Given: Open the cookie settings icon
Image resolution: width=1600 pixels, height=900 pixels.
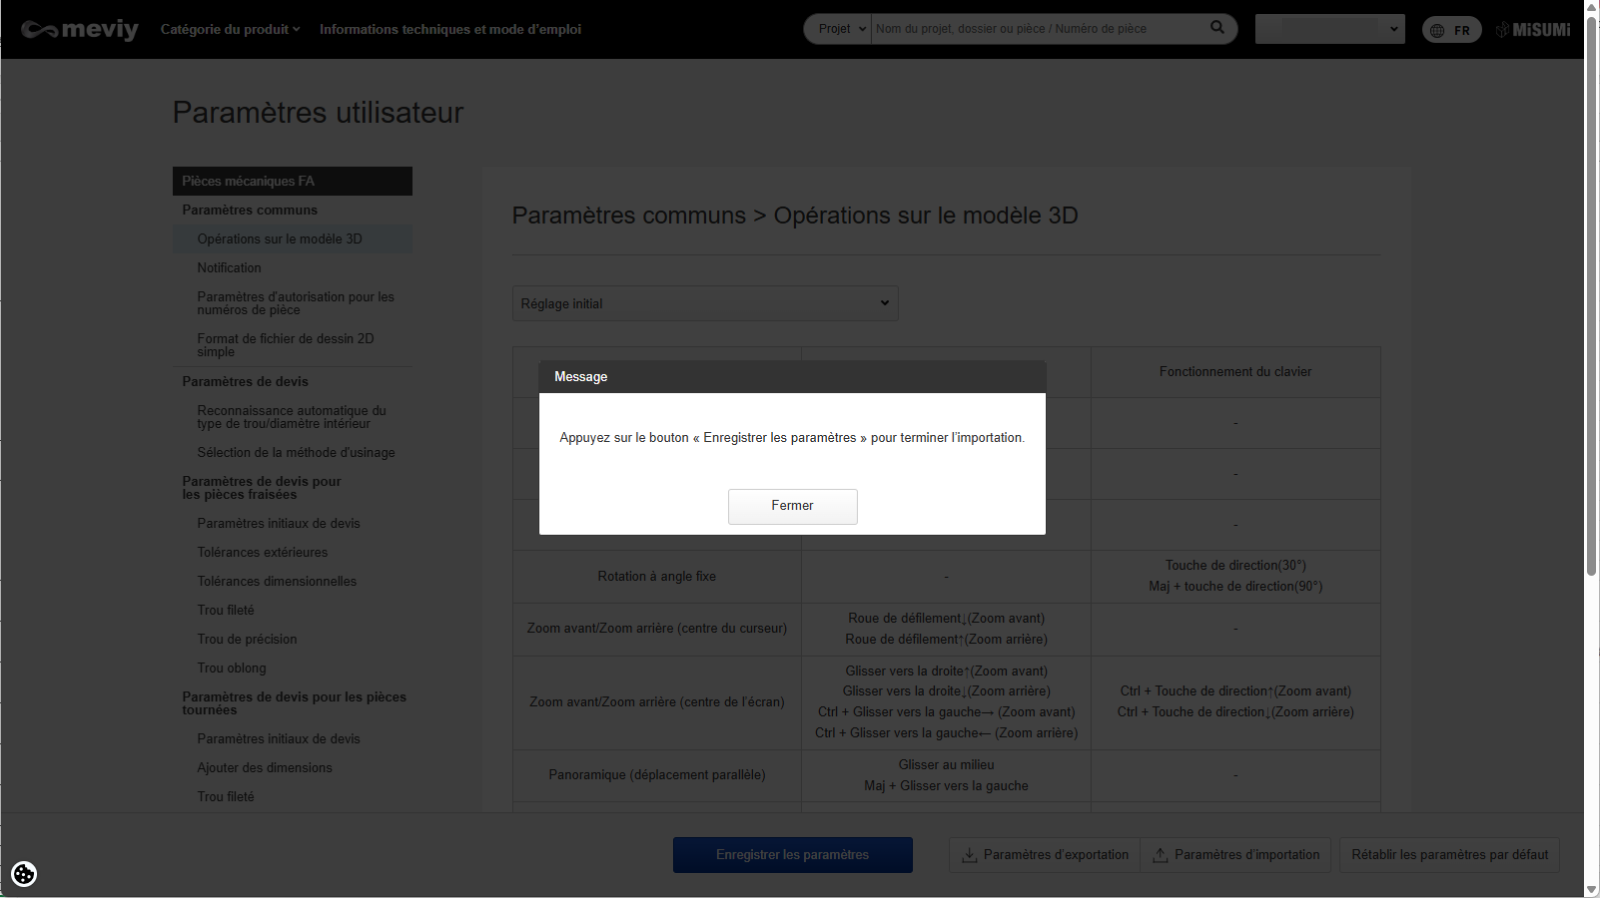Looking at the screenshot, I should click(24, 874).
